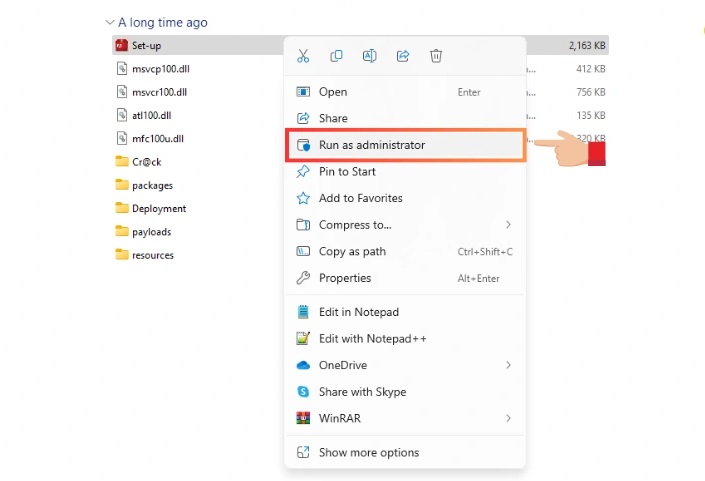Viewport: 705px width, 481px height.
Task: Expand the WinRAR submenu arrow
Action: [509, 419]
